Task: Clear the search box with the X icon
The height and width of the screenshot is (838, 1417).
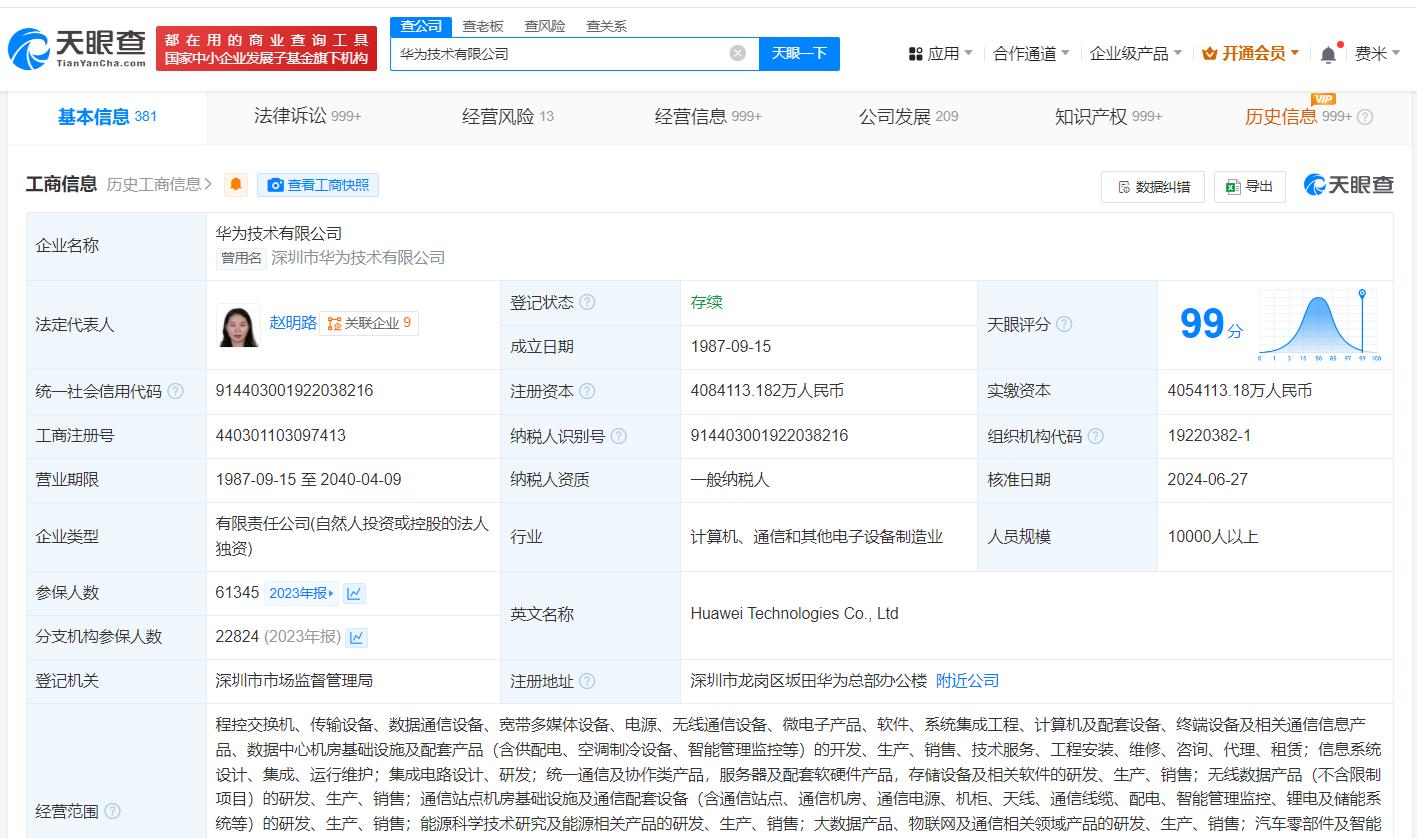Action: pos(738,53)
